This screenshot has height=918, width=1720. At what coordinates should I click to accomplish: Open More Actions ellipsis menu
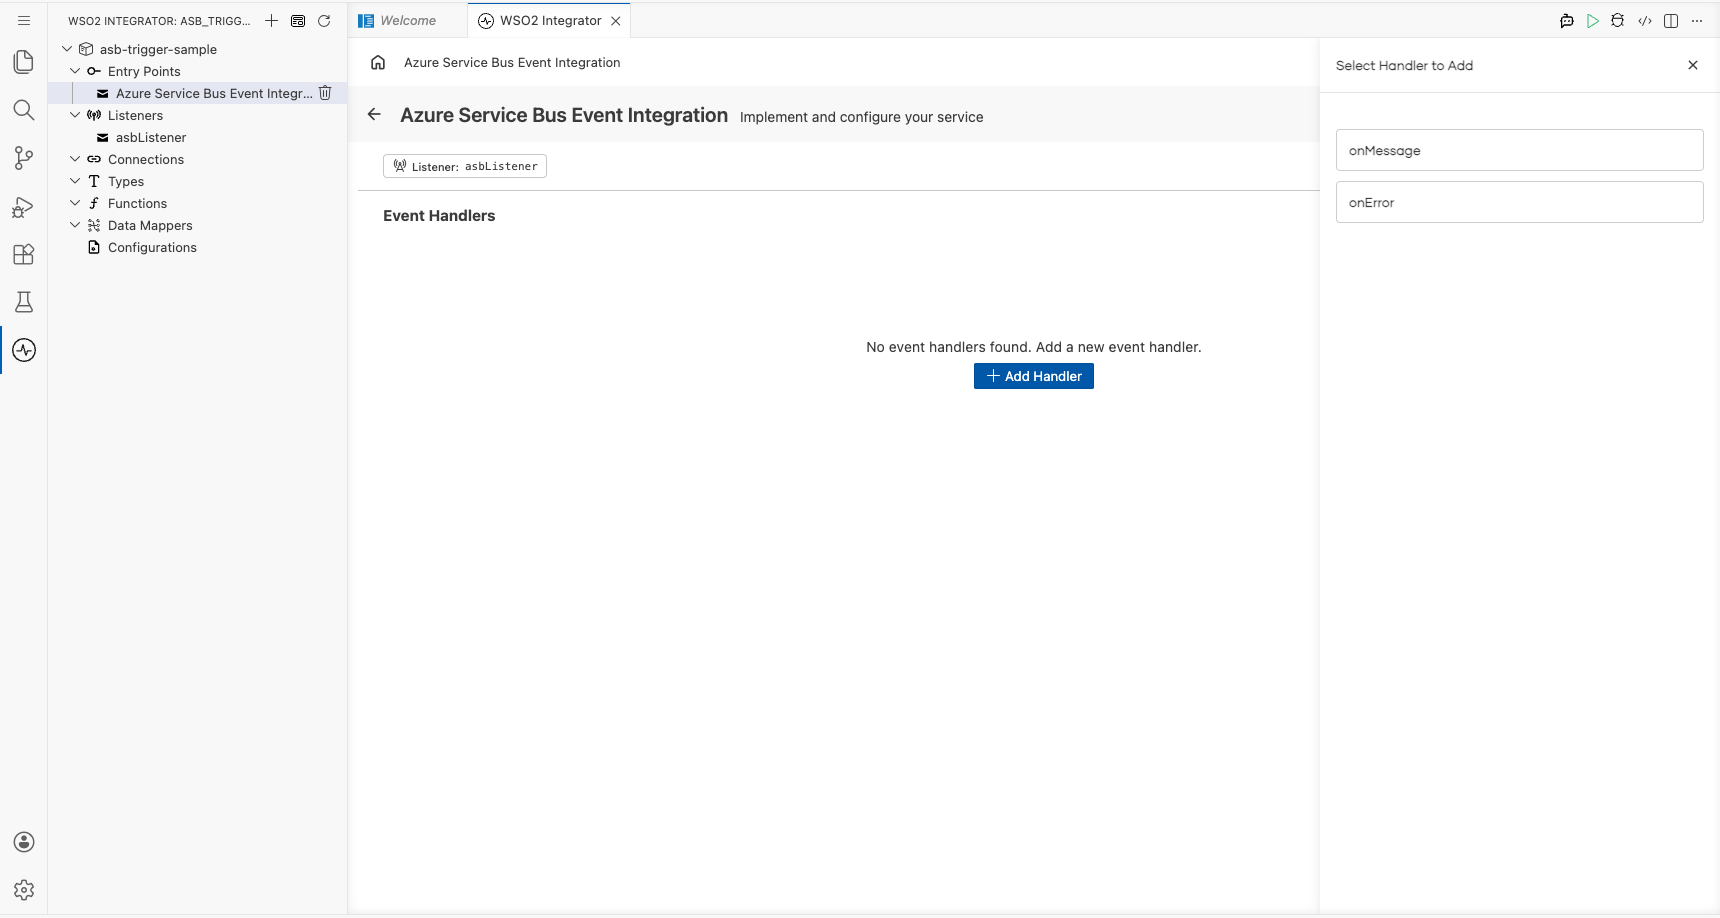[1697, 20]
